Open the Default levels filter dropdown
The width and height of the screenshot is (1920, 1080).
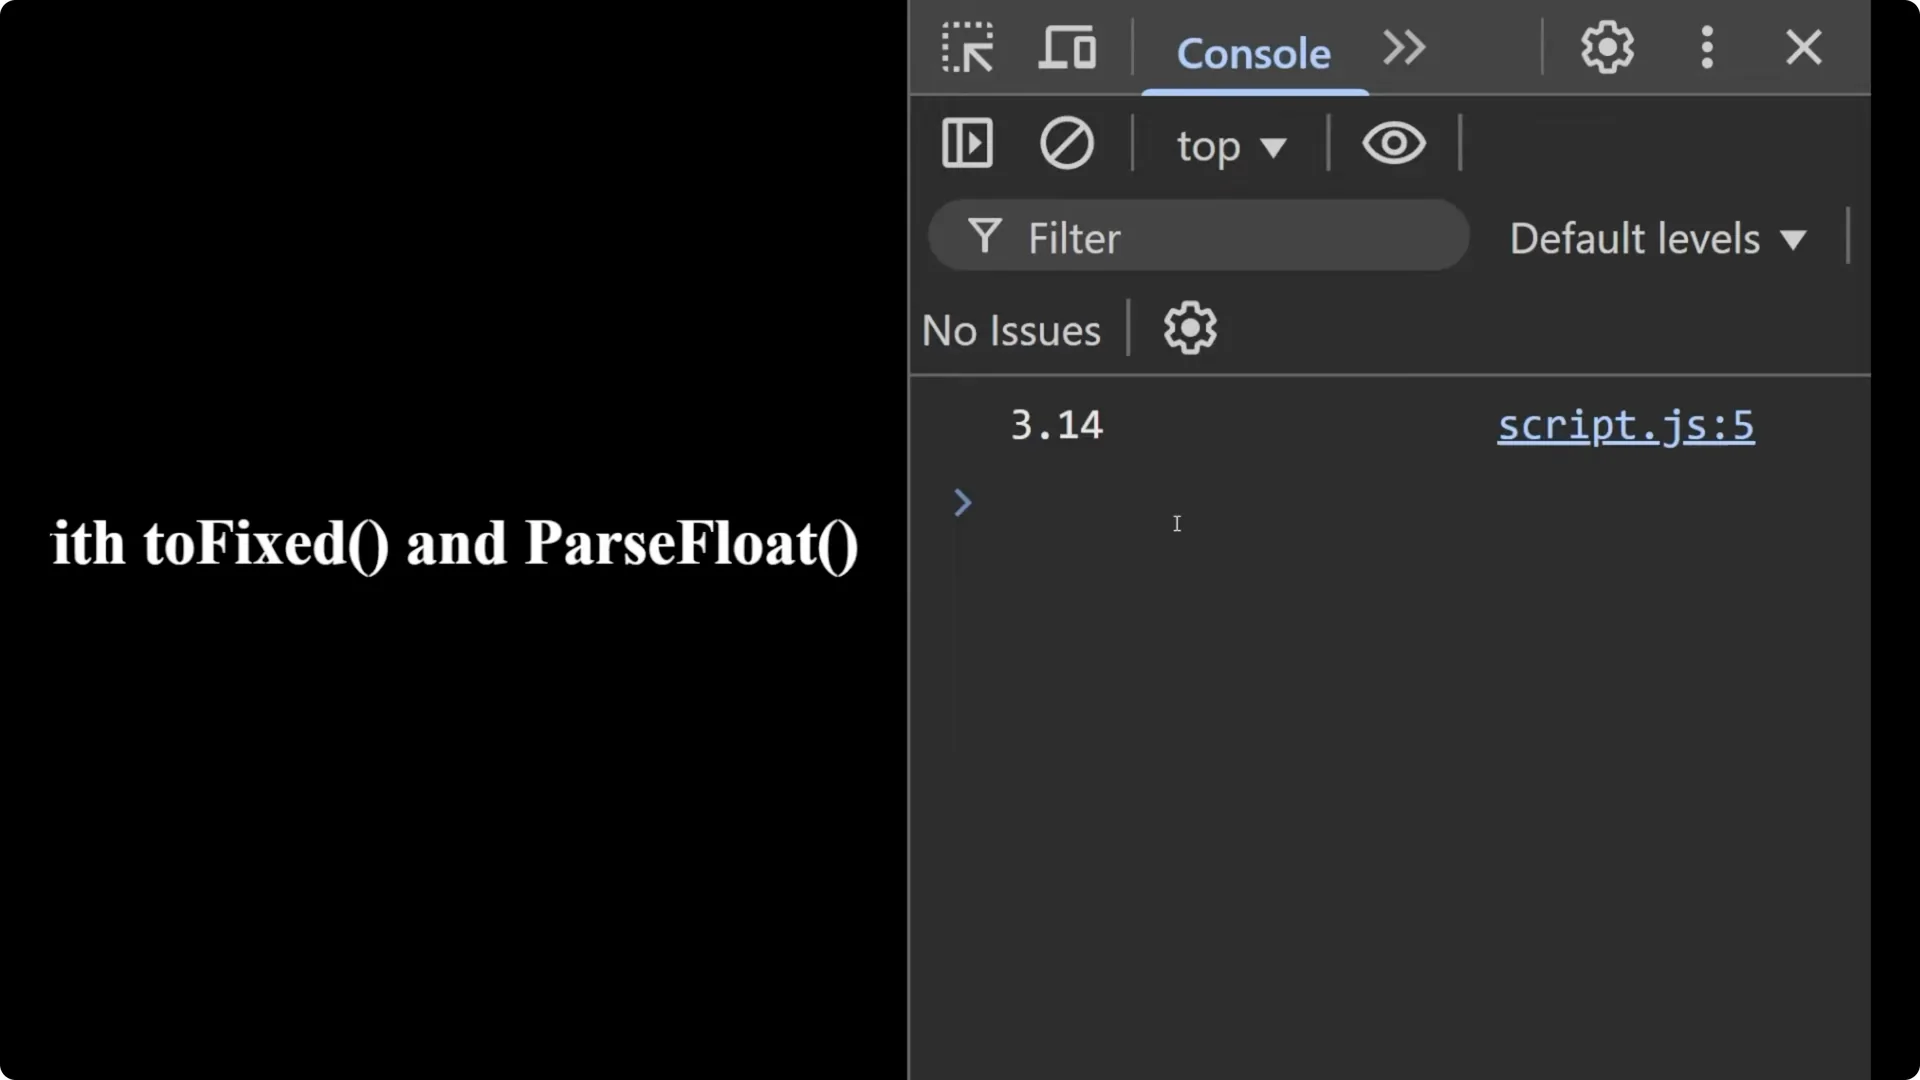(1658, 238)
